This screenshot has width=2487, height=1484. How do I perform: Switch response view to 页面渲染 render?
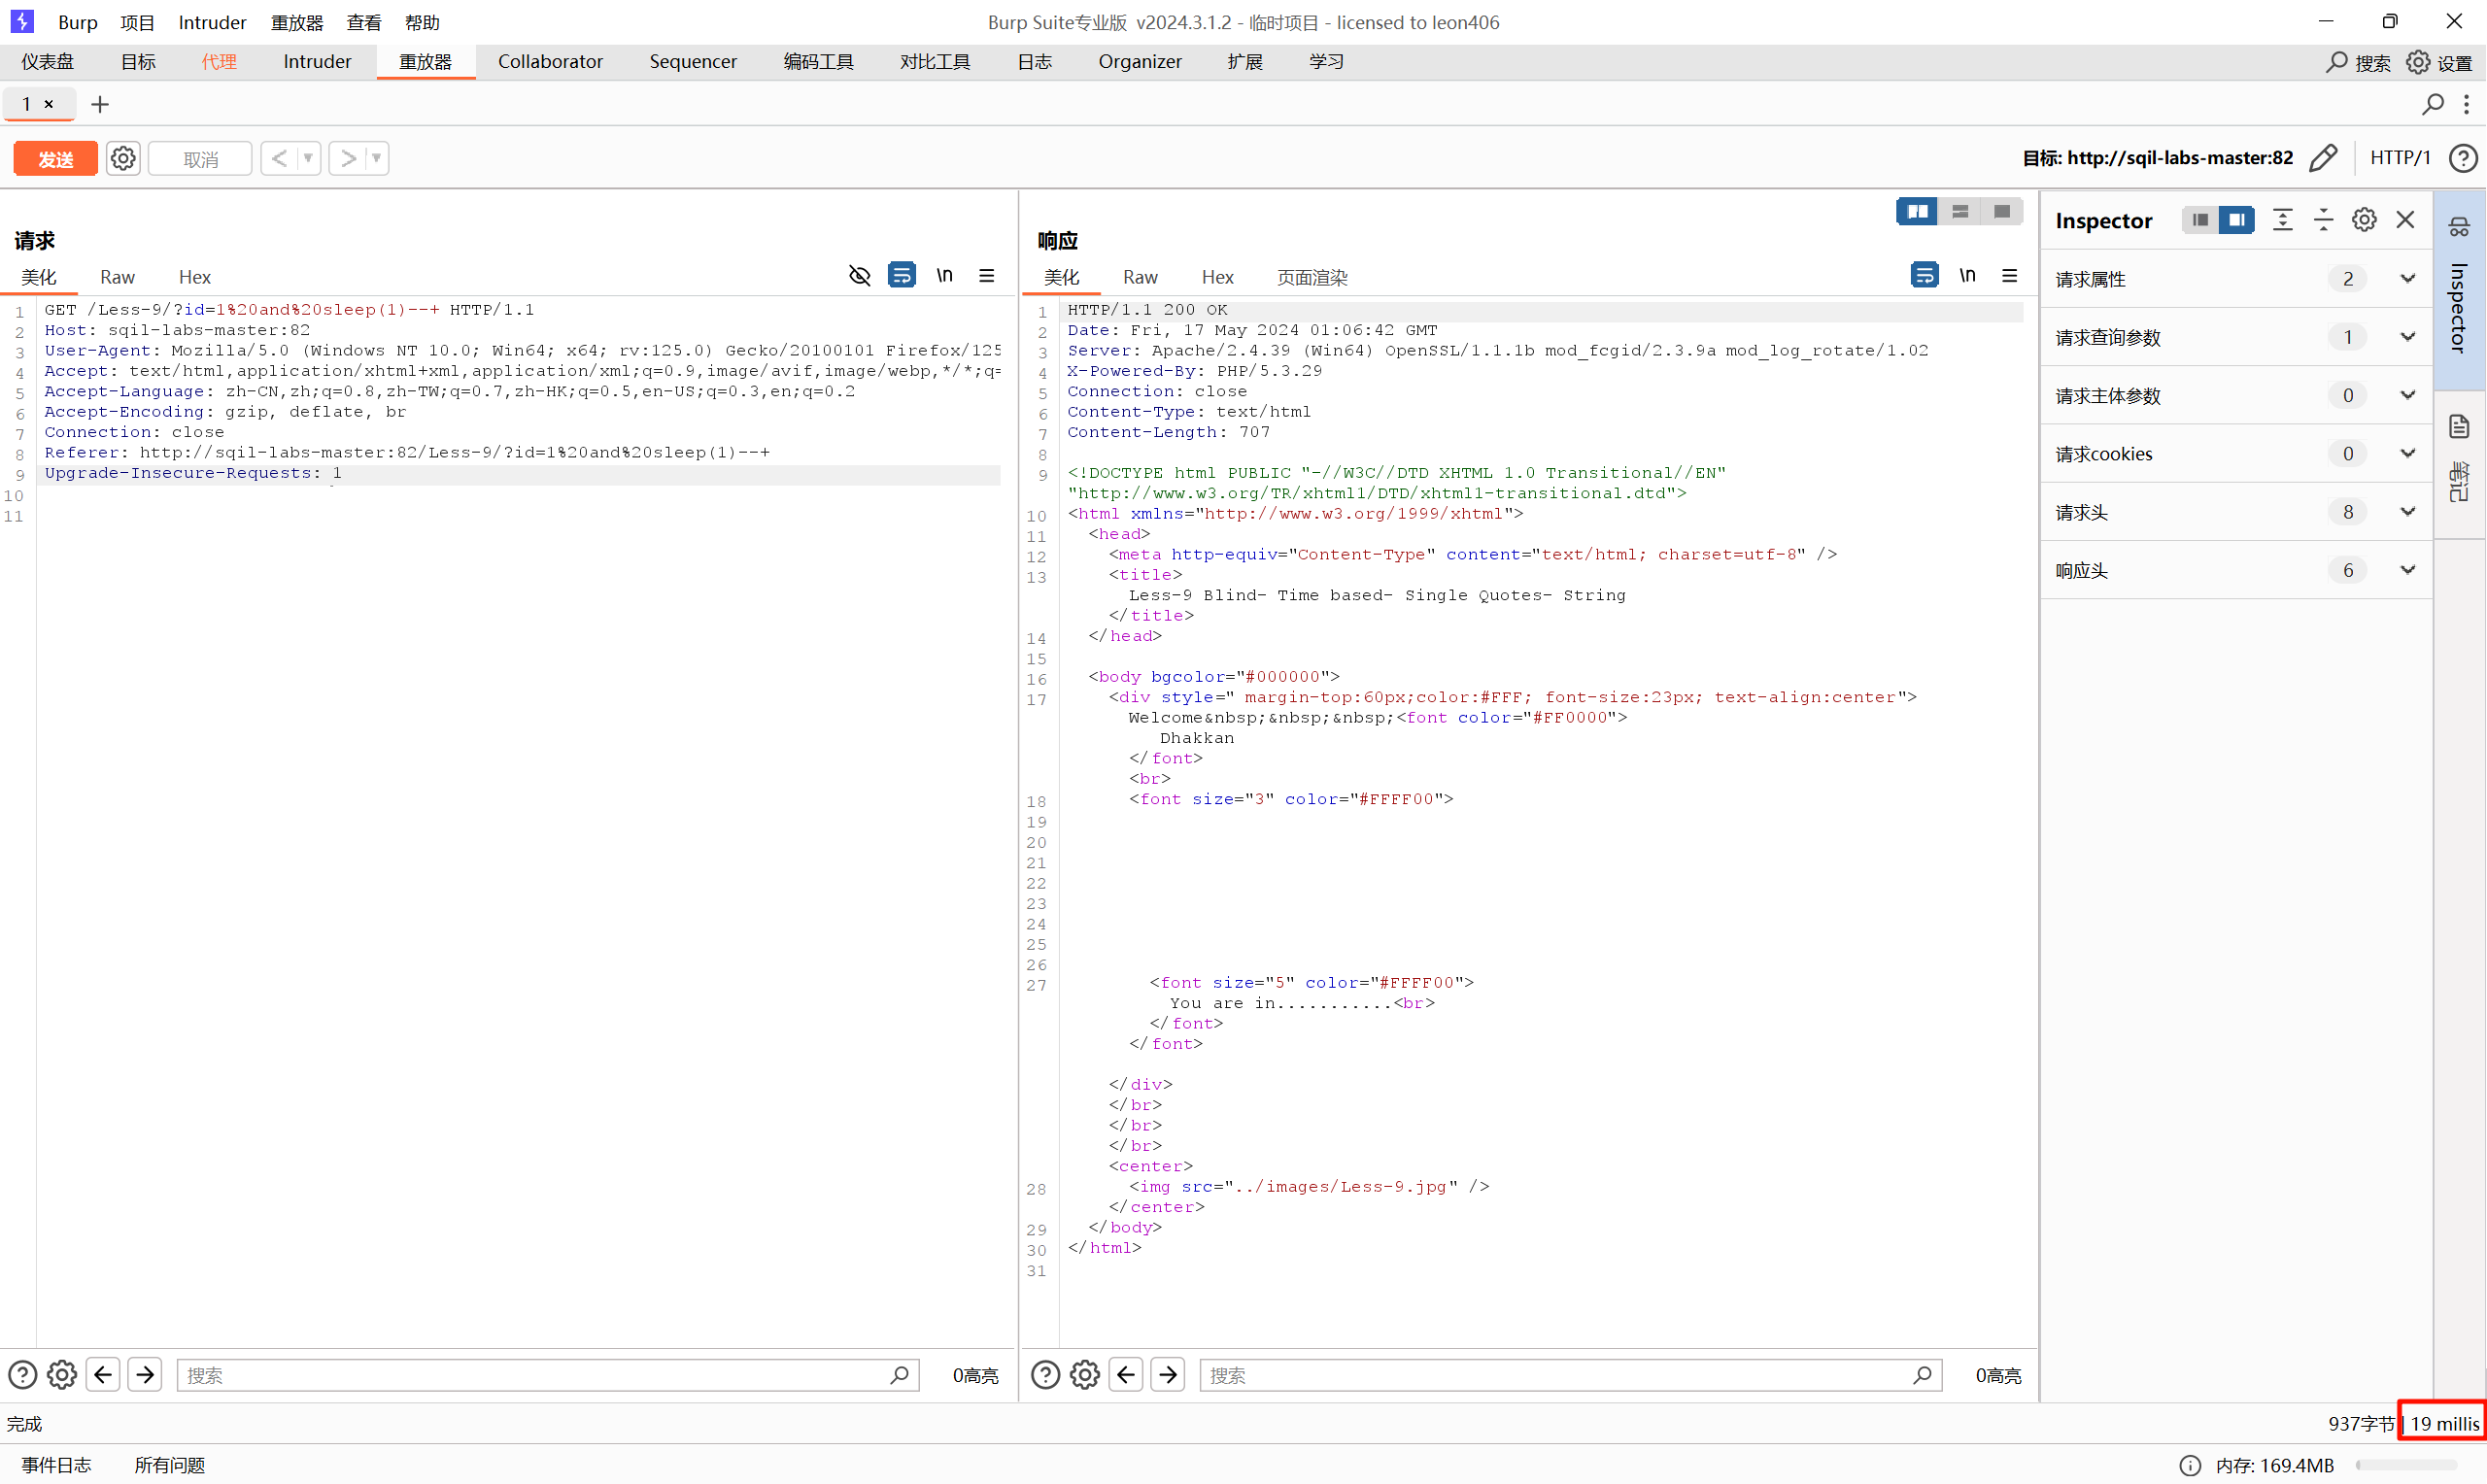point(1312,277)
